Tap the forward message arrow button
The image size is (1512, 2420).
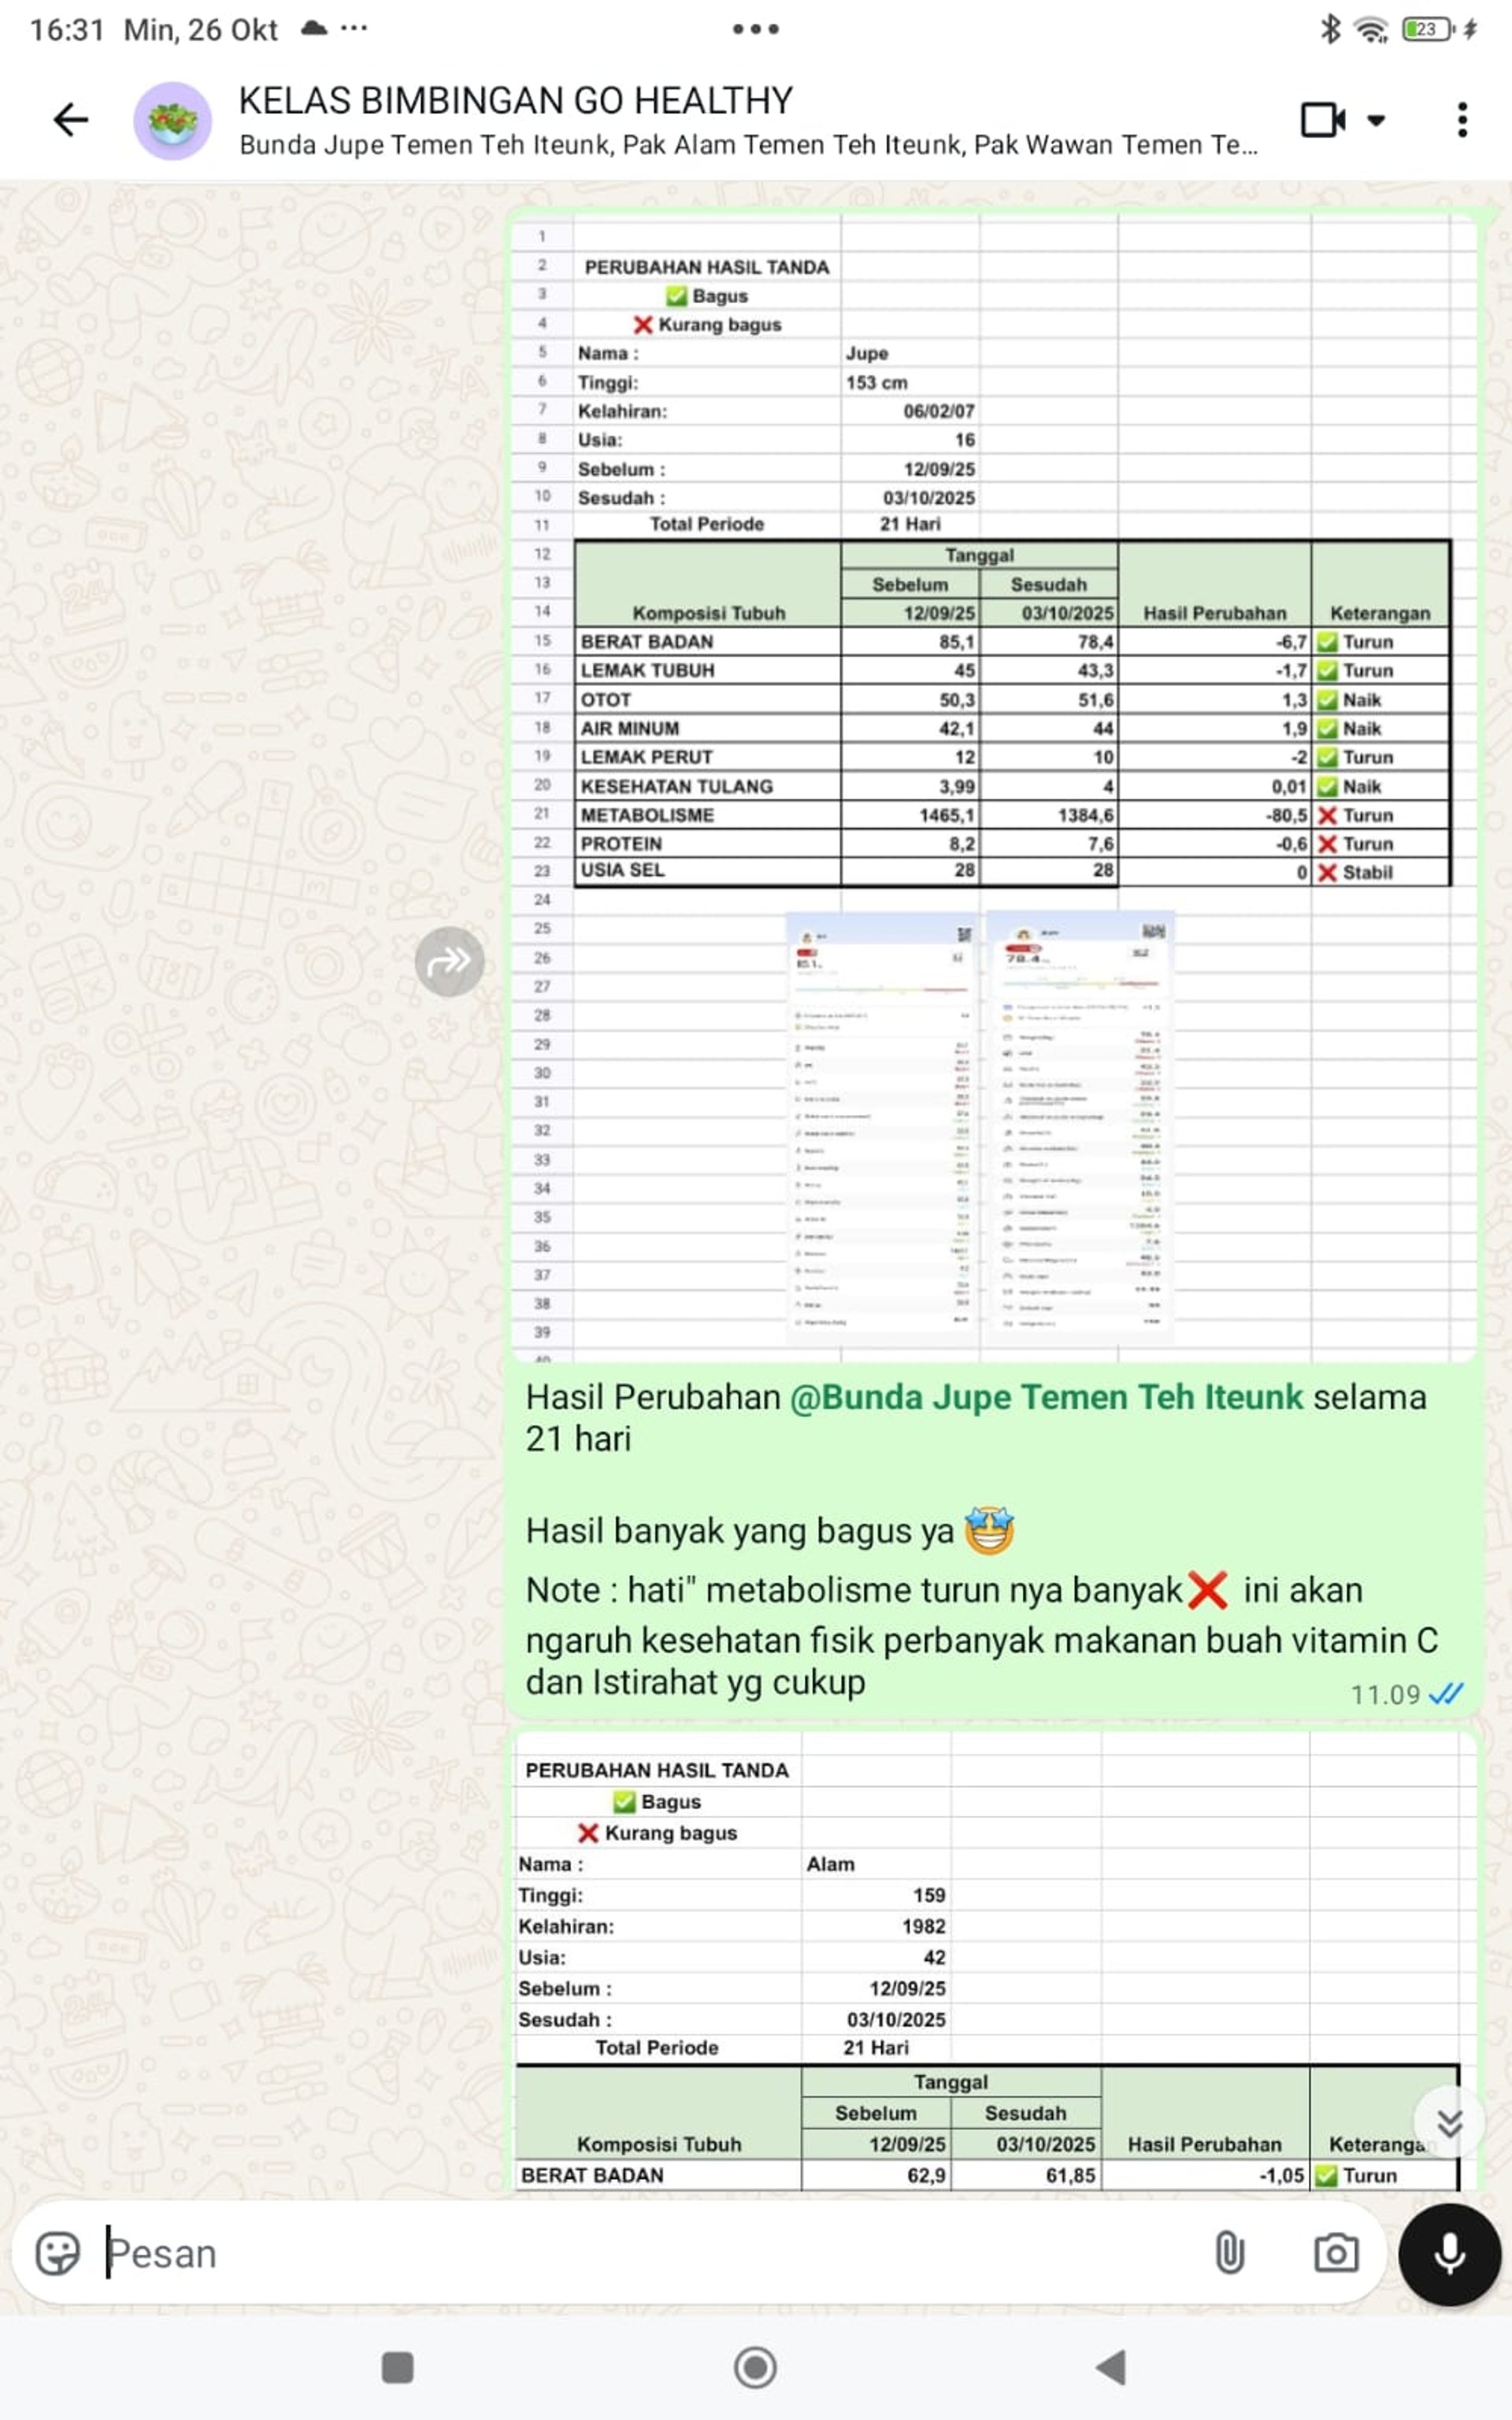coord(449,961)
